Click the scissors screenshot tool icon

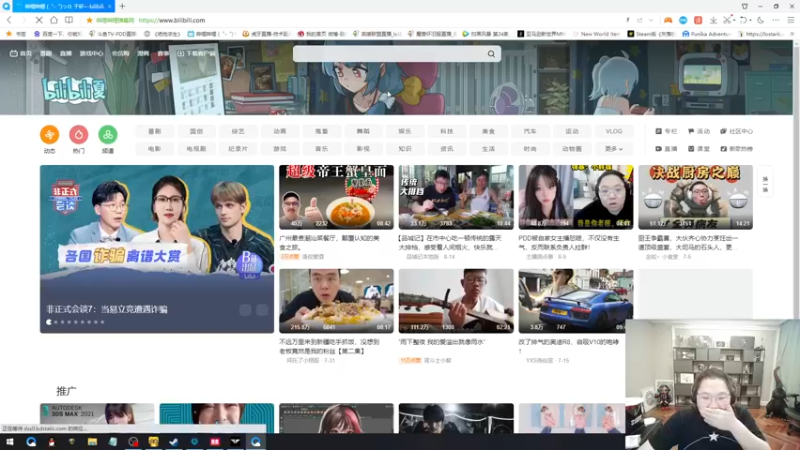click(x=727, y=20)
